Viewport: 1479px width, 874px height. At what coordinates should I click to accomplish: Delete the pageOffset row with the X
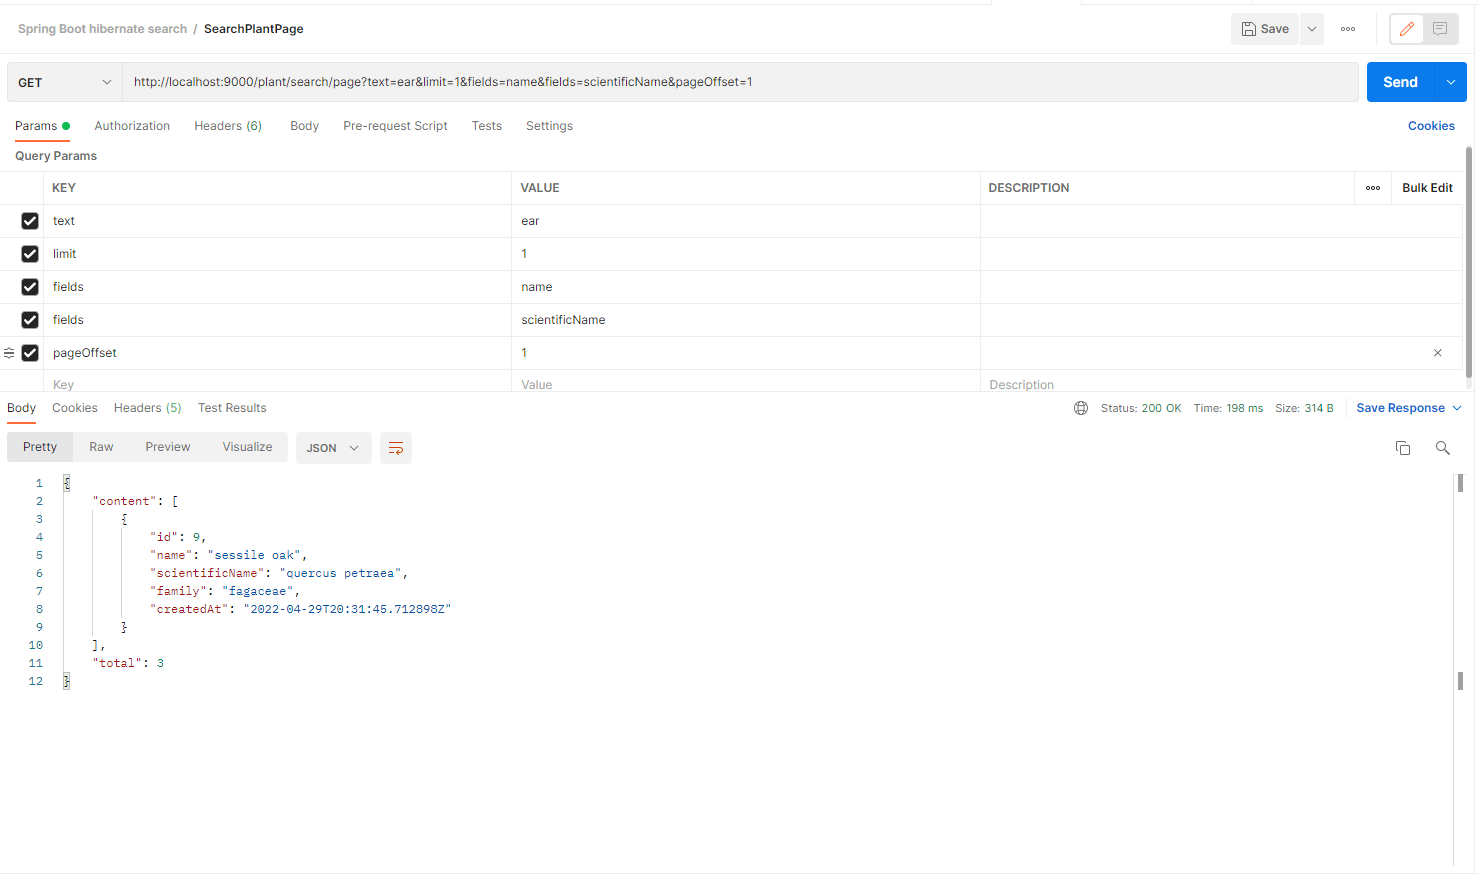(x=1438, y=353)
